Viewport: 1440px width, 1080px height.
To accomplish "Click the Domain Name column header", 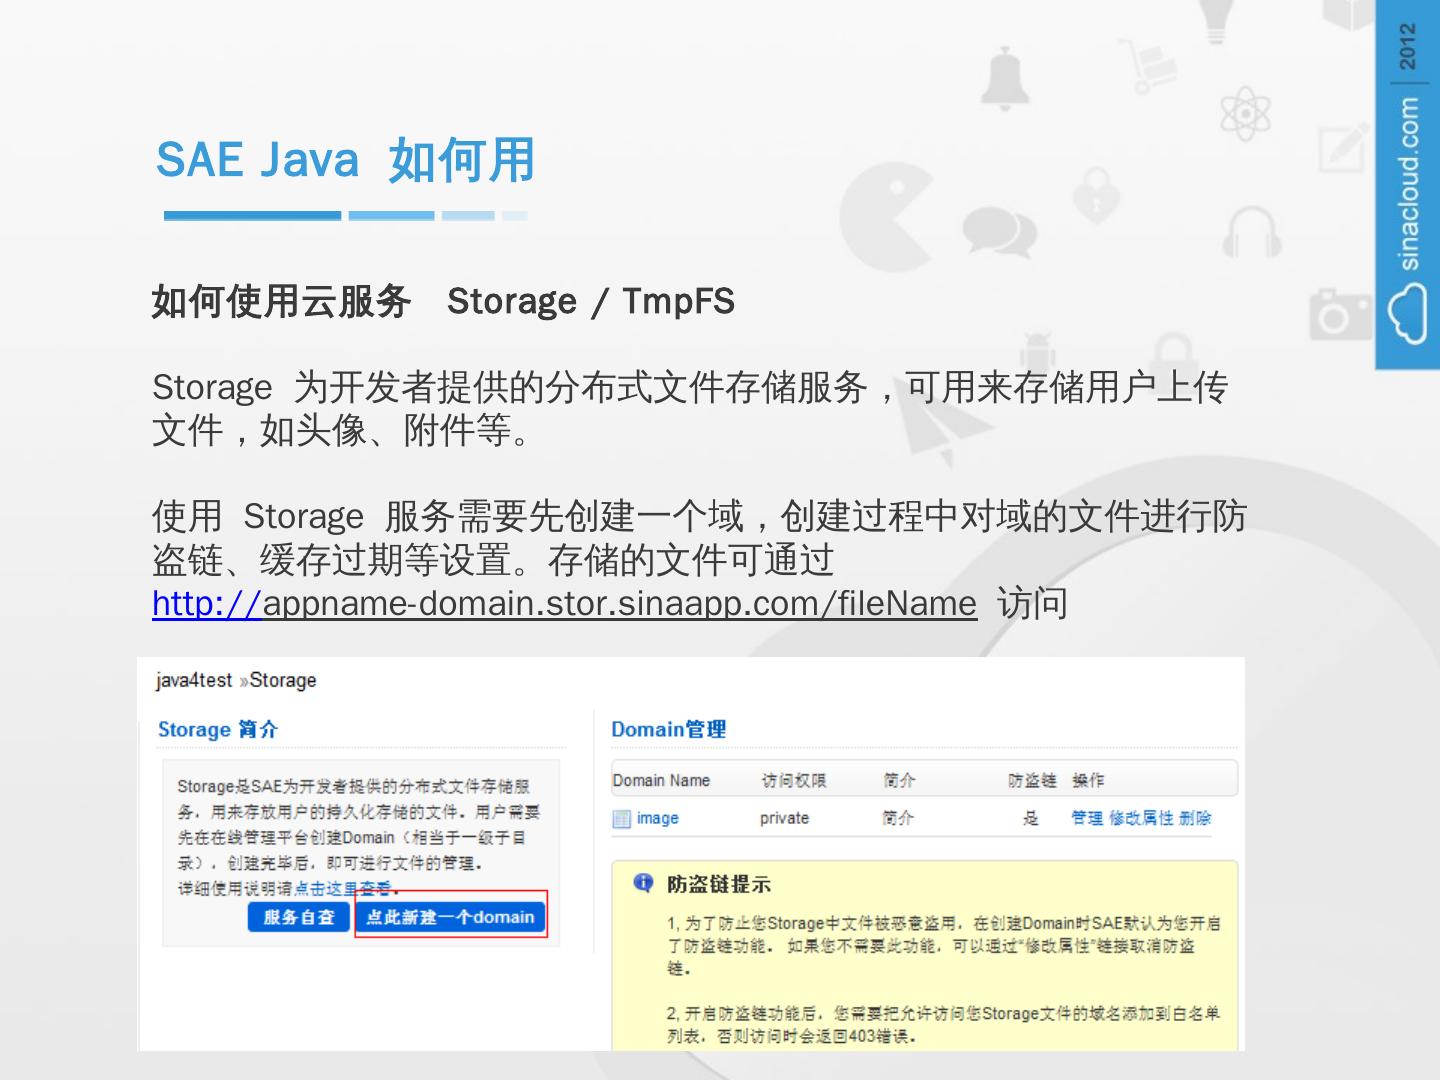I will tap(661, 780).
